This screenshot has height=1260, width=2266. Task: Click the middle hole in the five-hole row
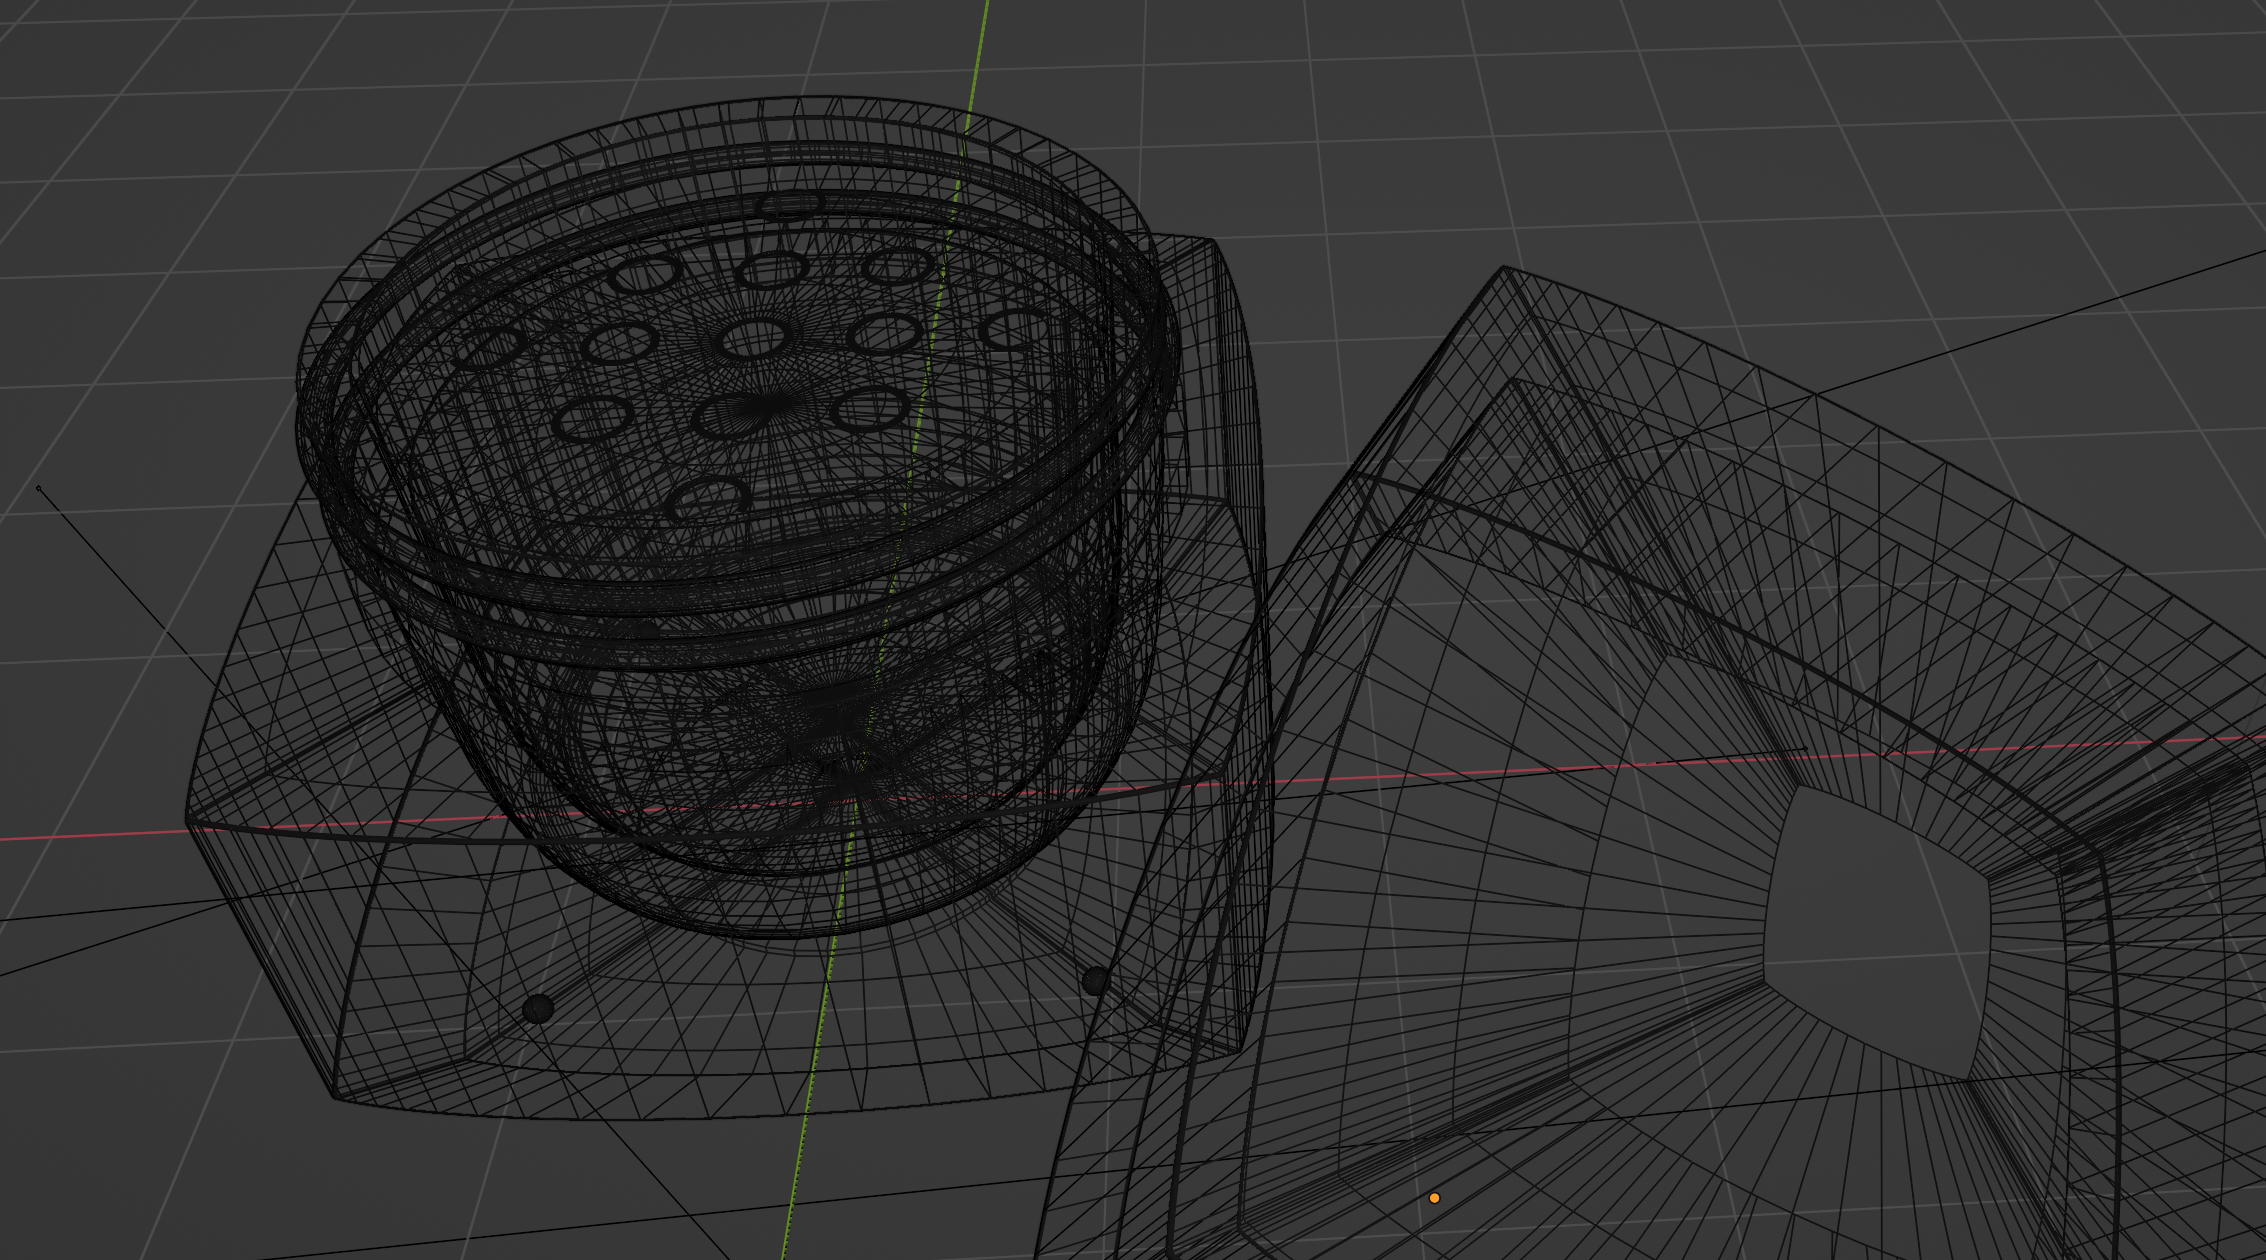point(753,339)
